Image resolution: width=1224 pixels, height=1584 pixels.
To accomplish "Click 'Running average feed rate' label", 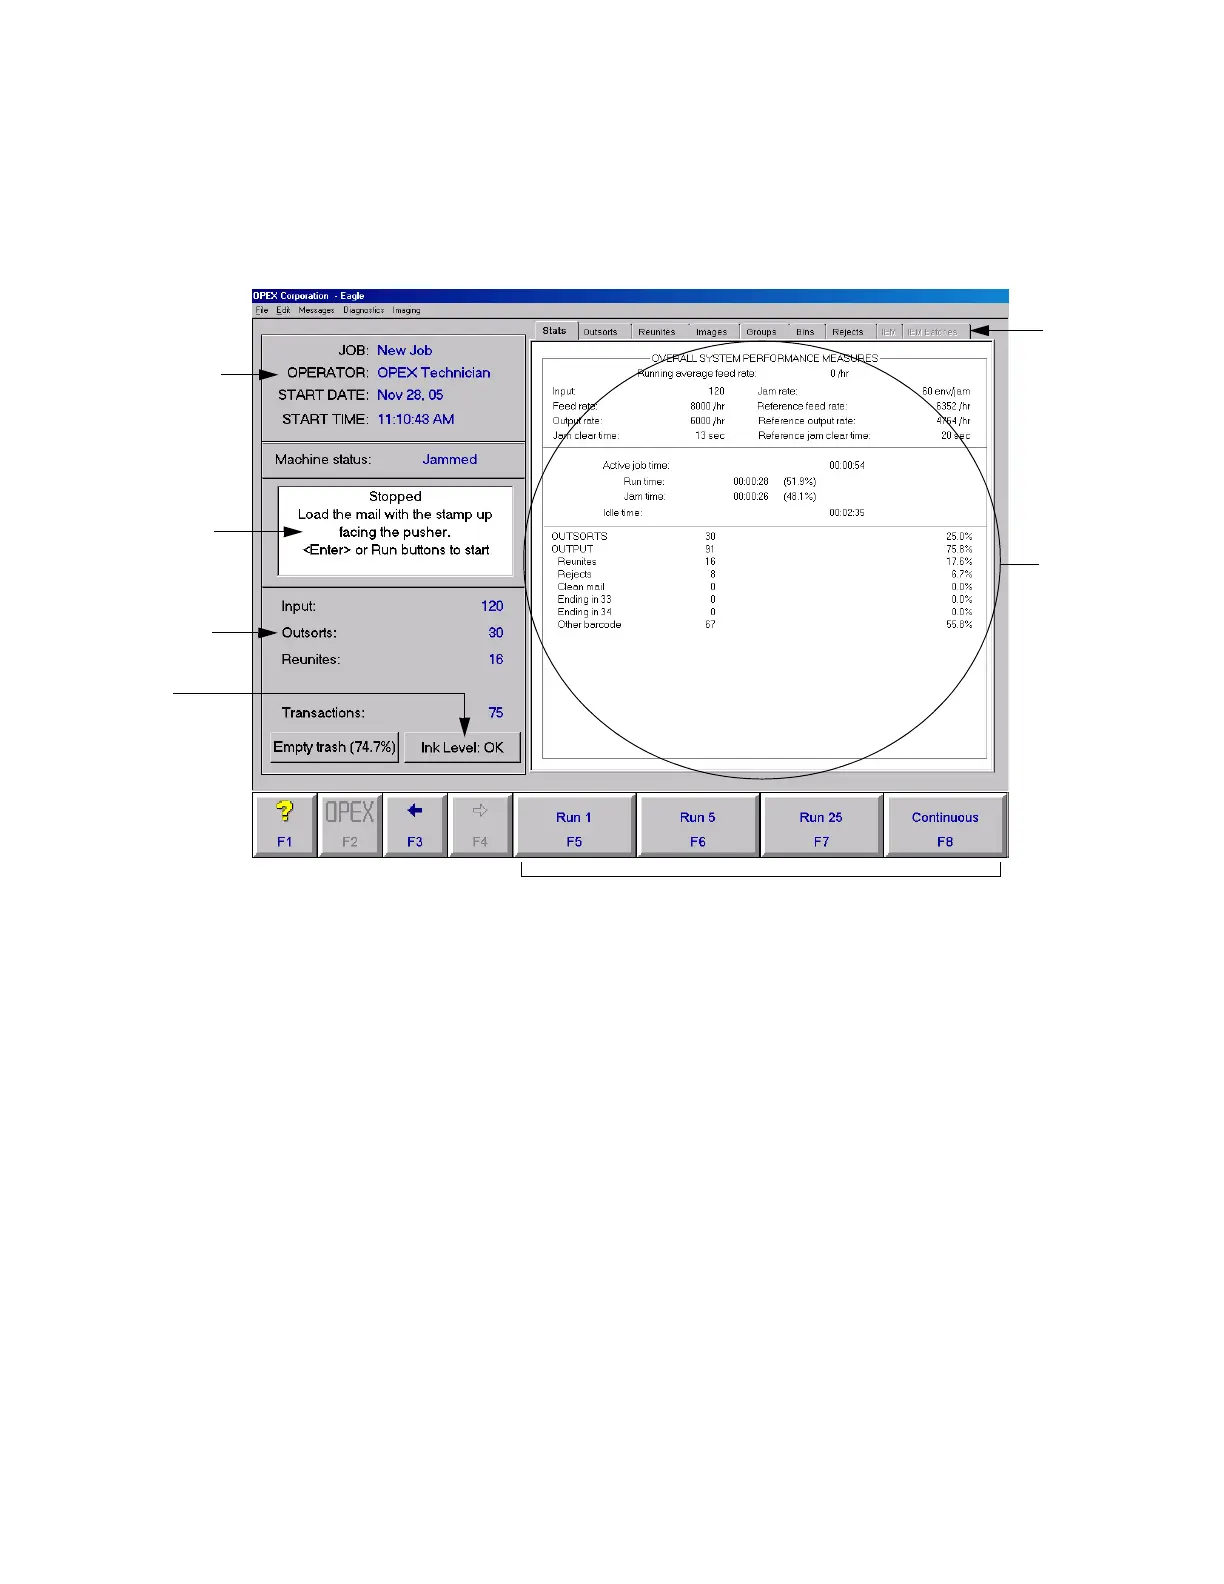I will [x=696, y=374].
